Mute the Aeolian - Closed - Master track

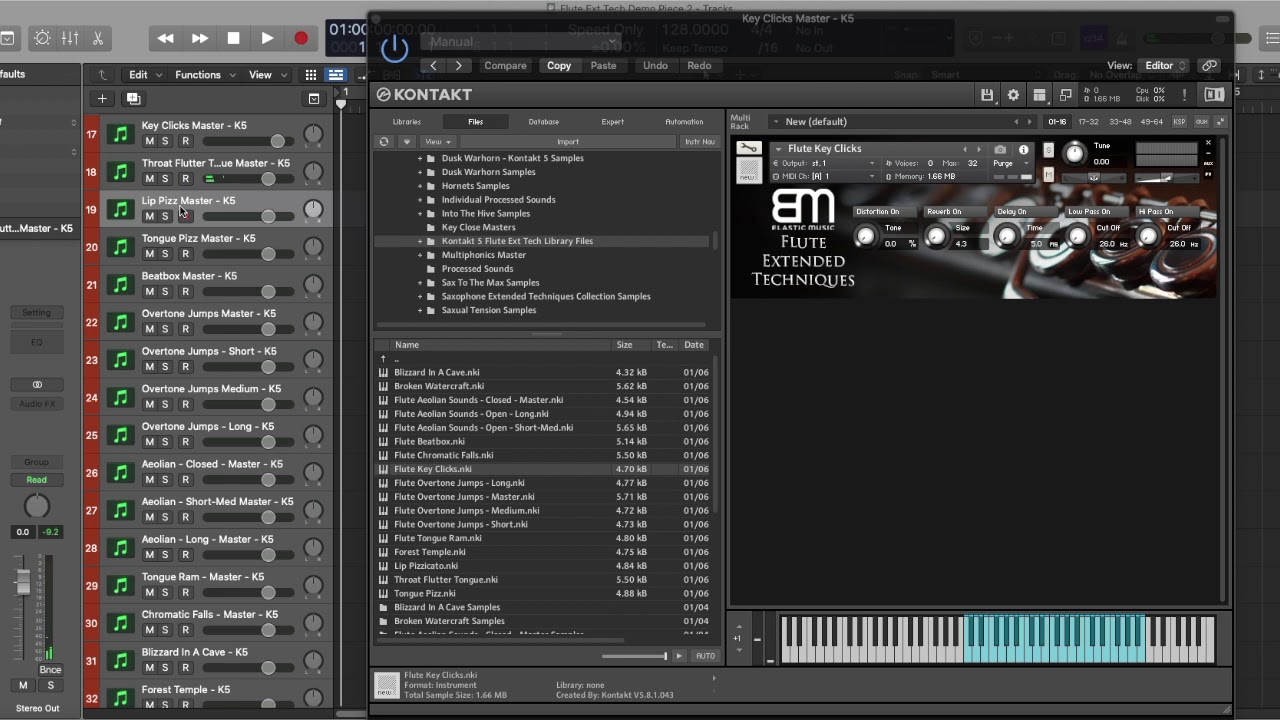[149, 480]
